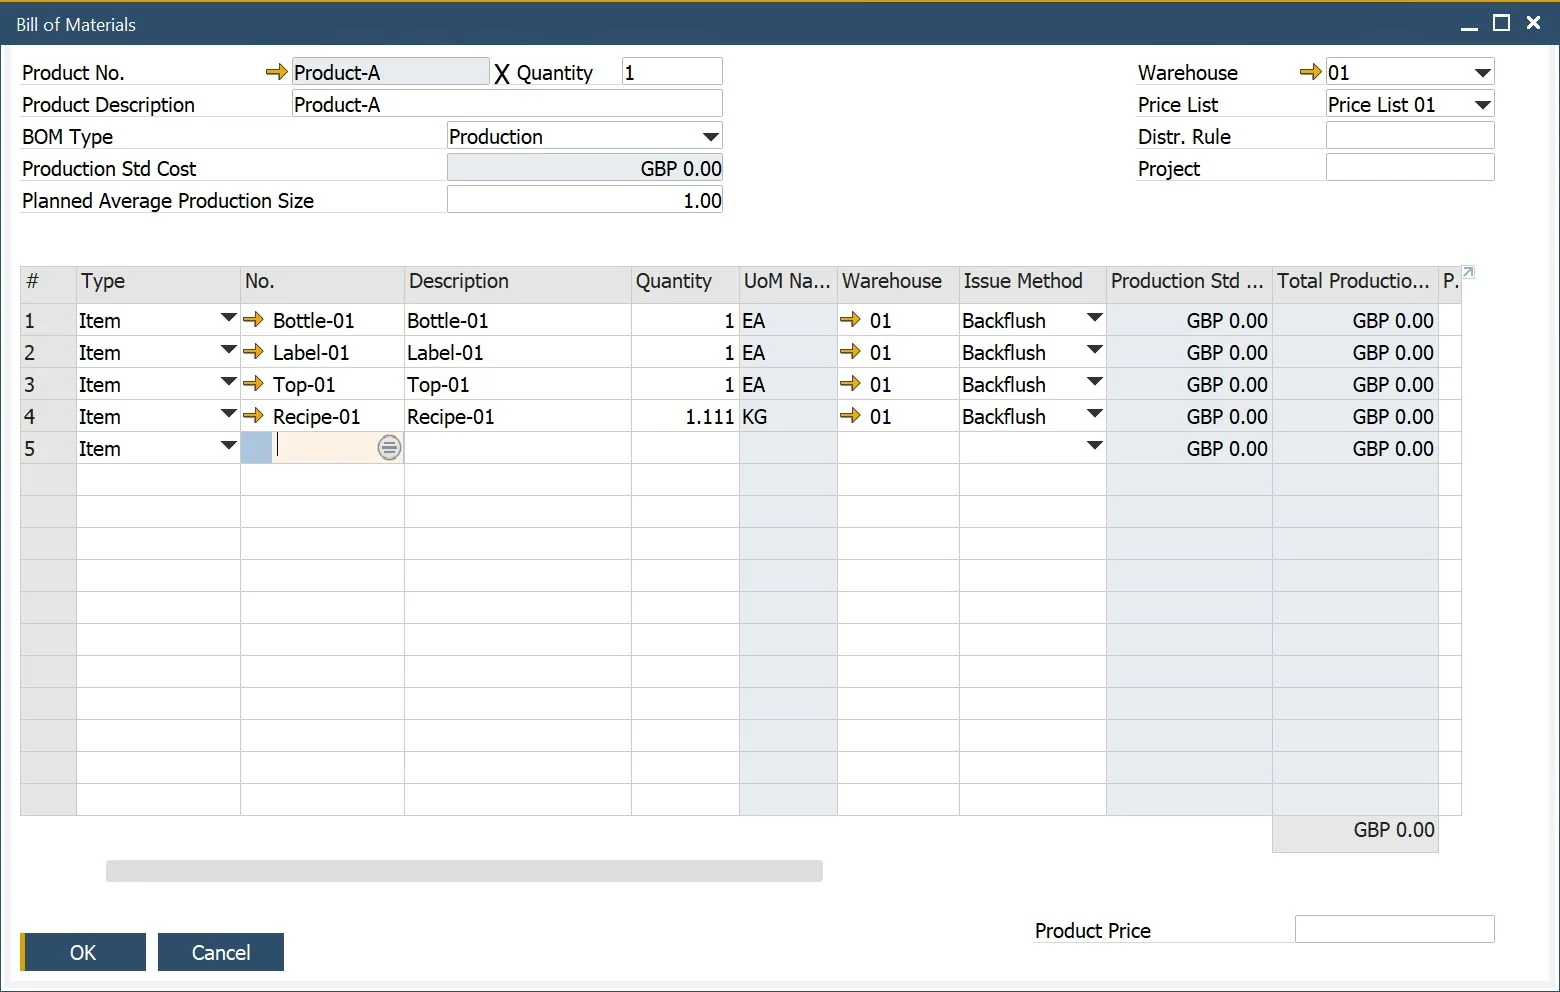Open the header Warehouse dropdown
1560x992 pixels.
point(1482,73)
